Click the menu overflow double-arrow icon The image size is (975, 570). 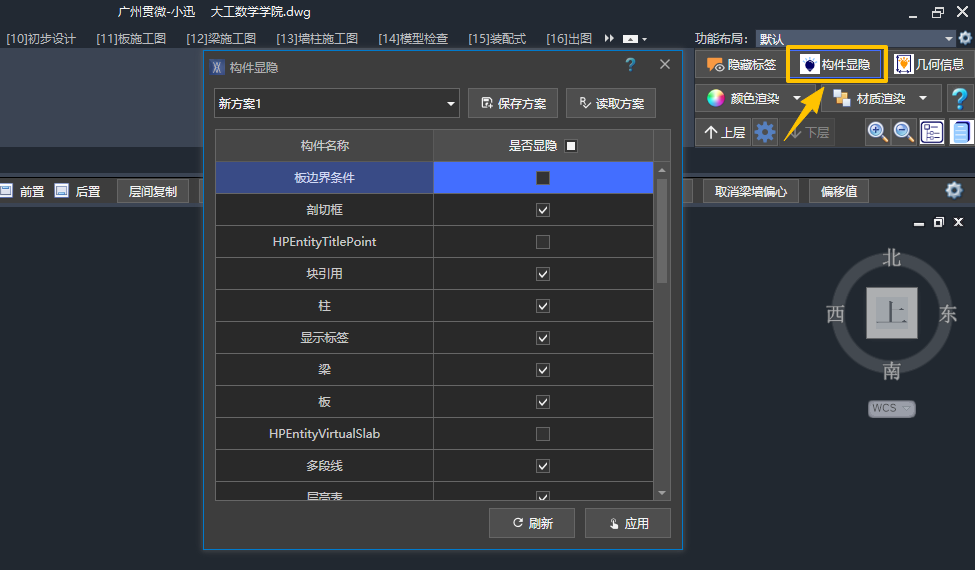pyautogui.click(x=609, y=39)
